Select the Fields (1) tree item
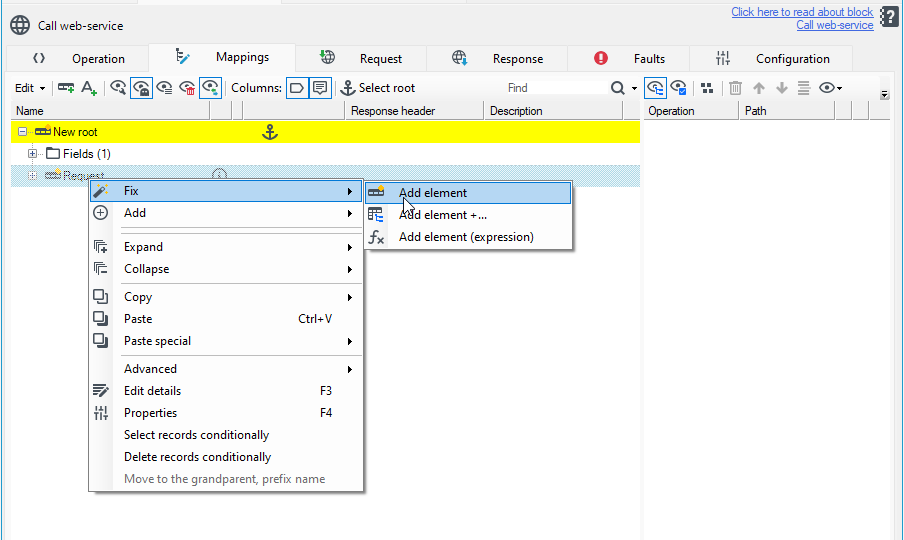904x540 pixels. pos(86,154)
